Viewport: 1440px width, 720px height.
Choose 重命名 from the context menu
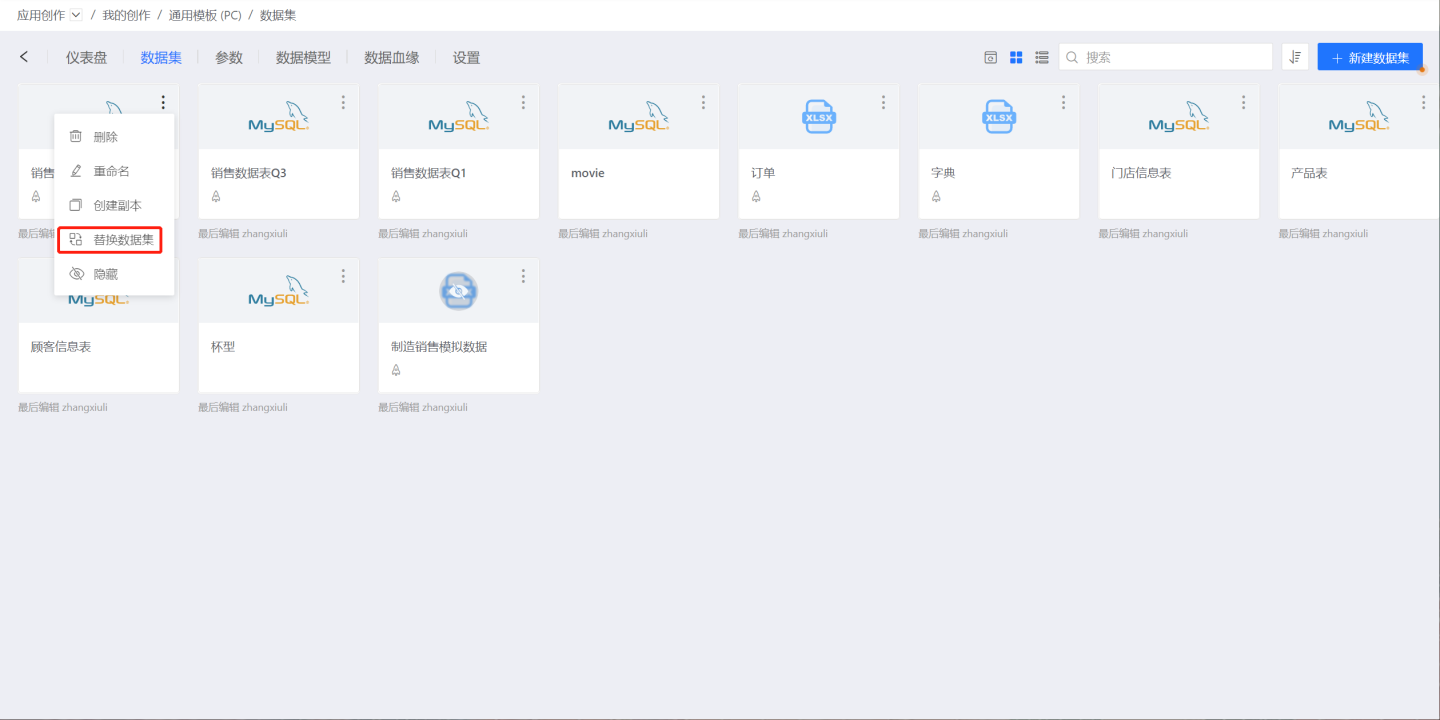click(111, 171)
